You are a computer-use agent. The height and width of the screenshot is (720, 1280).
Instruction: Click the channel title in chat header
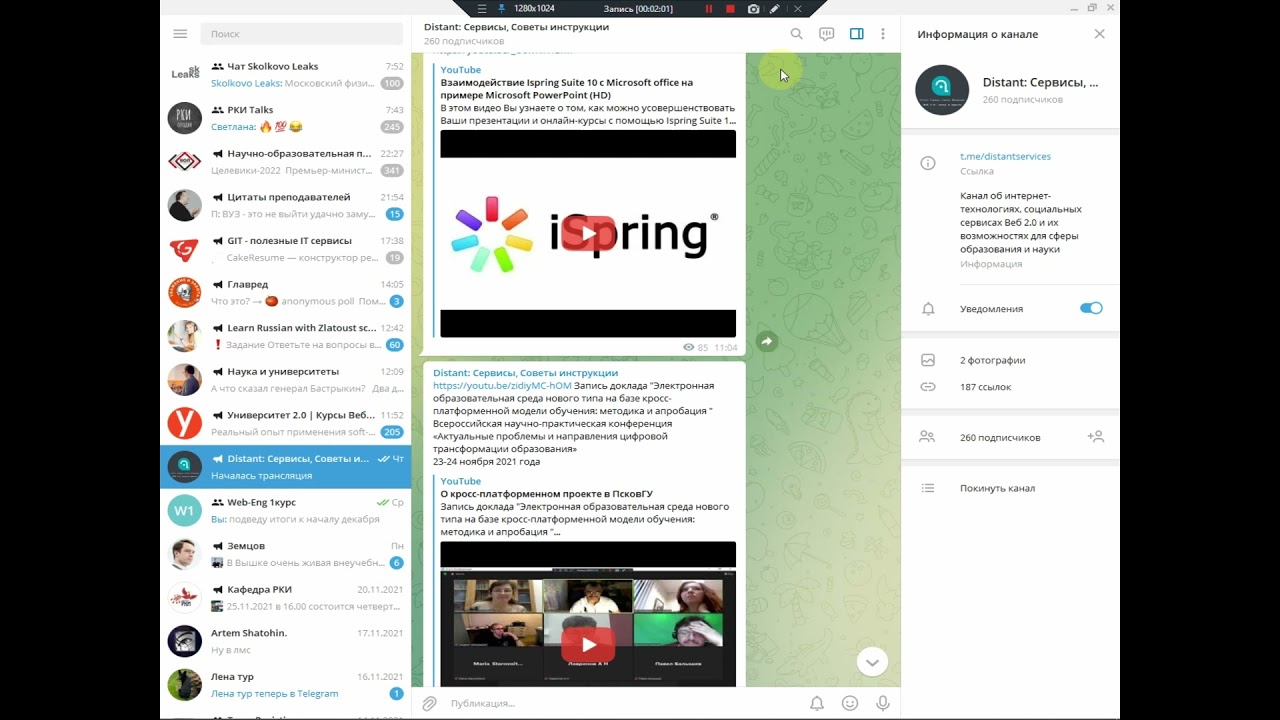click(x=516, y=27)
